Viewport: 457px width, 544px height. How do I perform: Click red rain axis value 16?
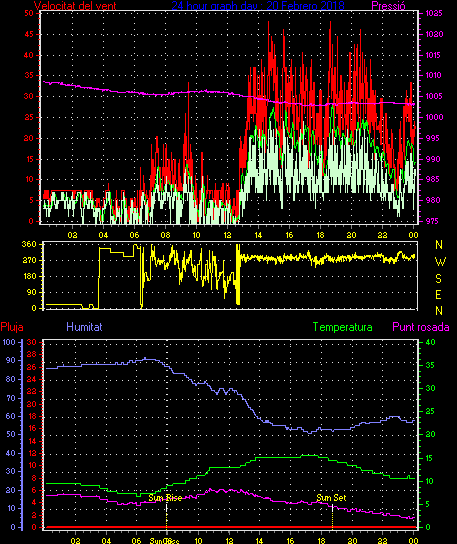pyautogui.click(x=32, y=428)
